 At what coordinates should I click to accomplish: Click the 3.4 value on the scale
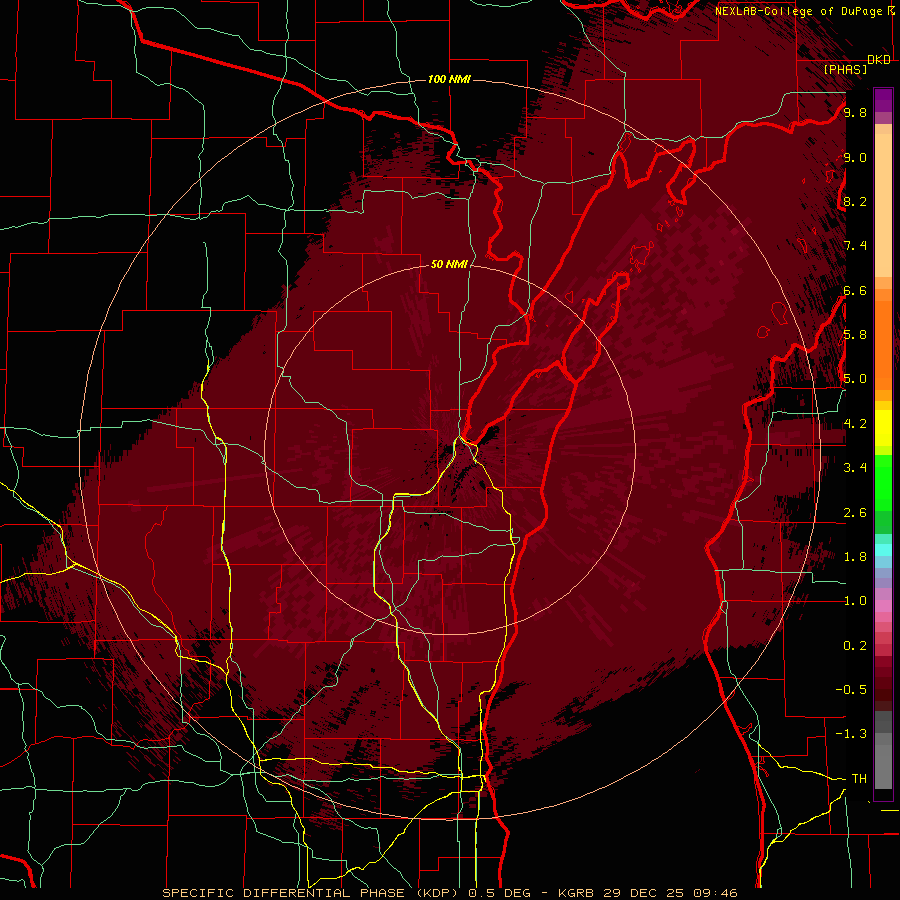pyautogui.click(x=855, y=467)
